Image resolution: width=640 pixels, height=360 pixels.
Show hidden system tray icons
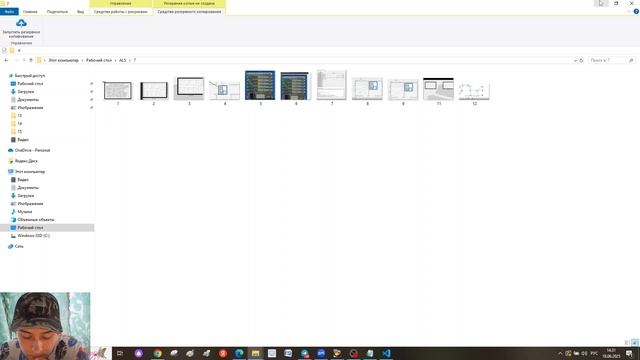560,353
